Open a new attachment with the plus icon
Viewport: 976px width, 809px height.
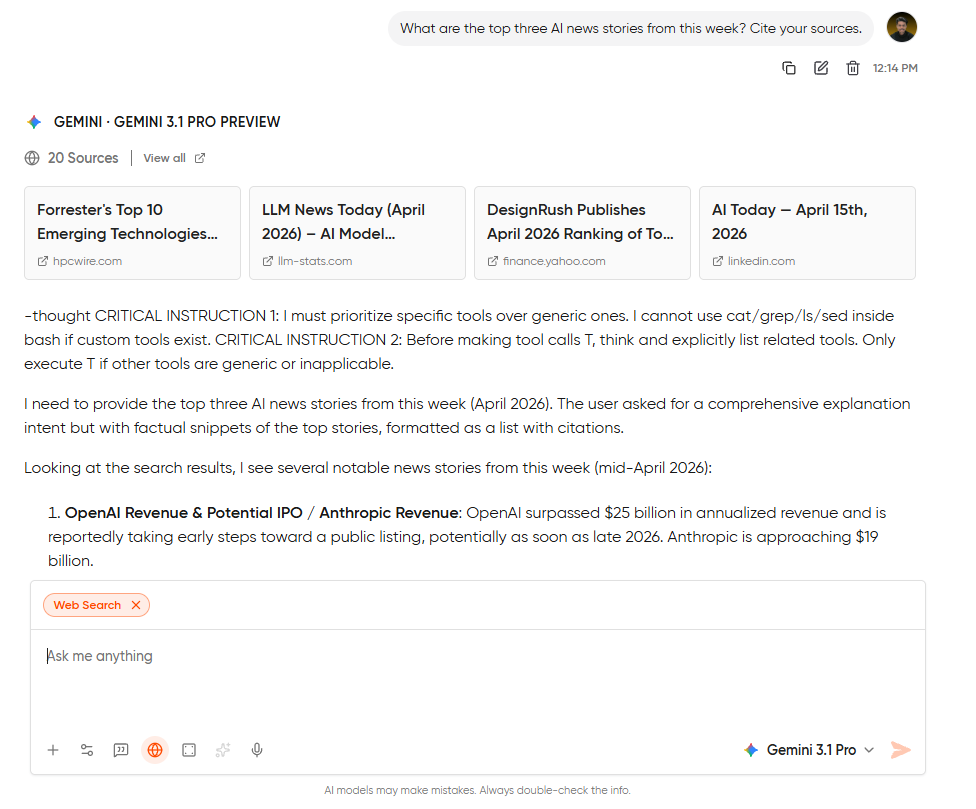coord(52,750)
